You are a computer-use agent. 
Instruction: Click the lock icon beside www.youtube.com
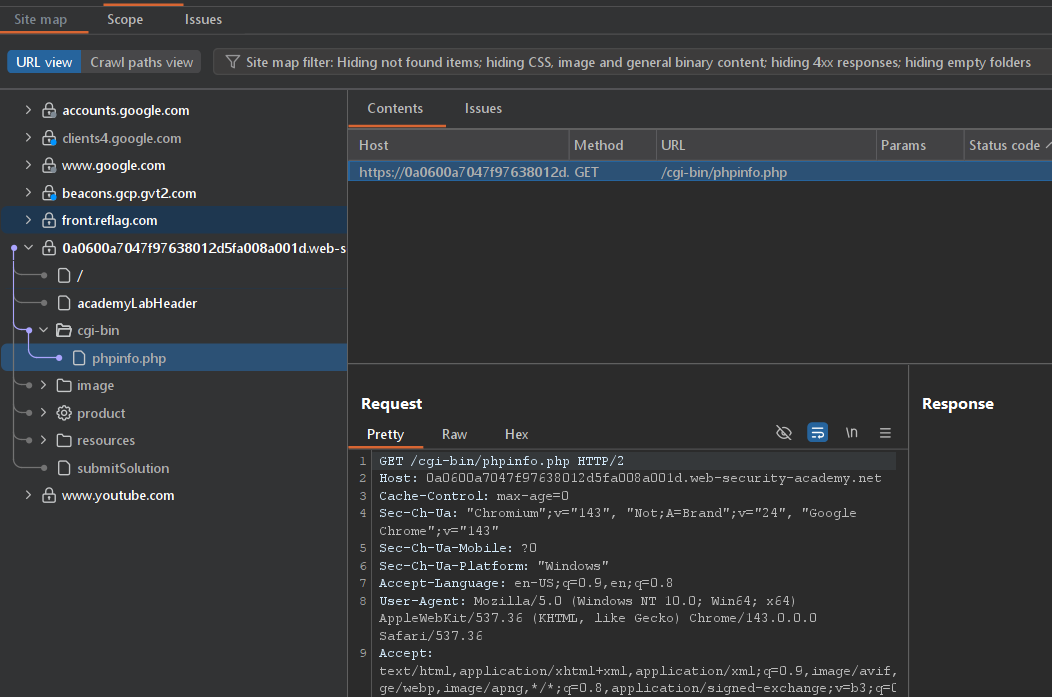pos(48,495)
